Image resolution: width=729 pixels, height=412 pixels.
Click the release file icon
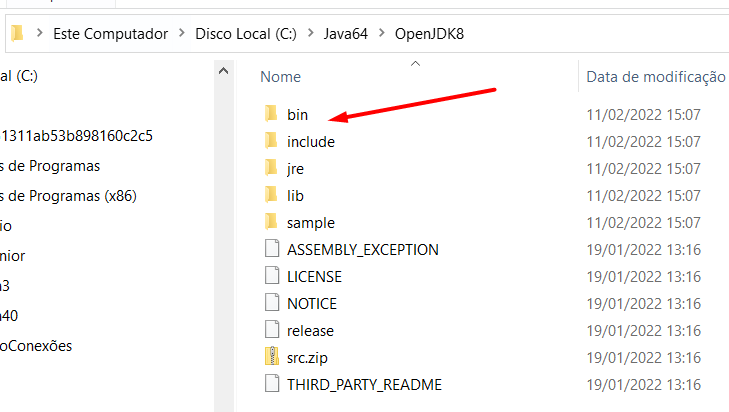272,329
